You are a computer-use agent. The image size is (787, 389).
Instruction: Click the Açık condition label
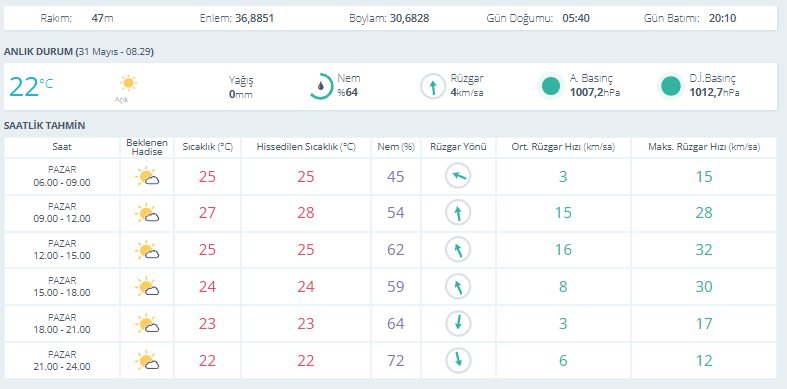click(x=122, y=100)
